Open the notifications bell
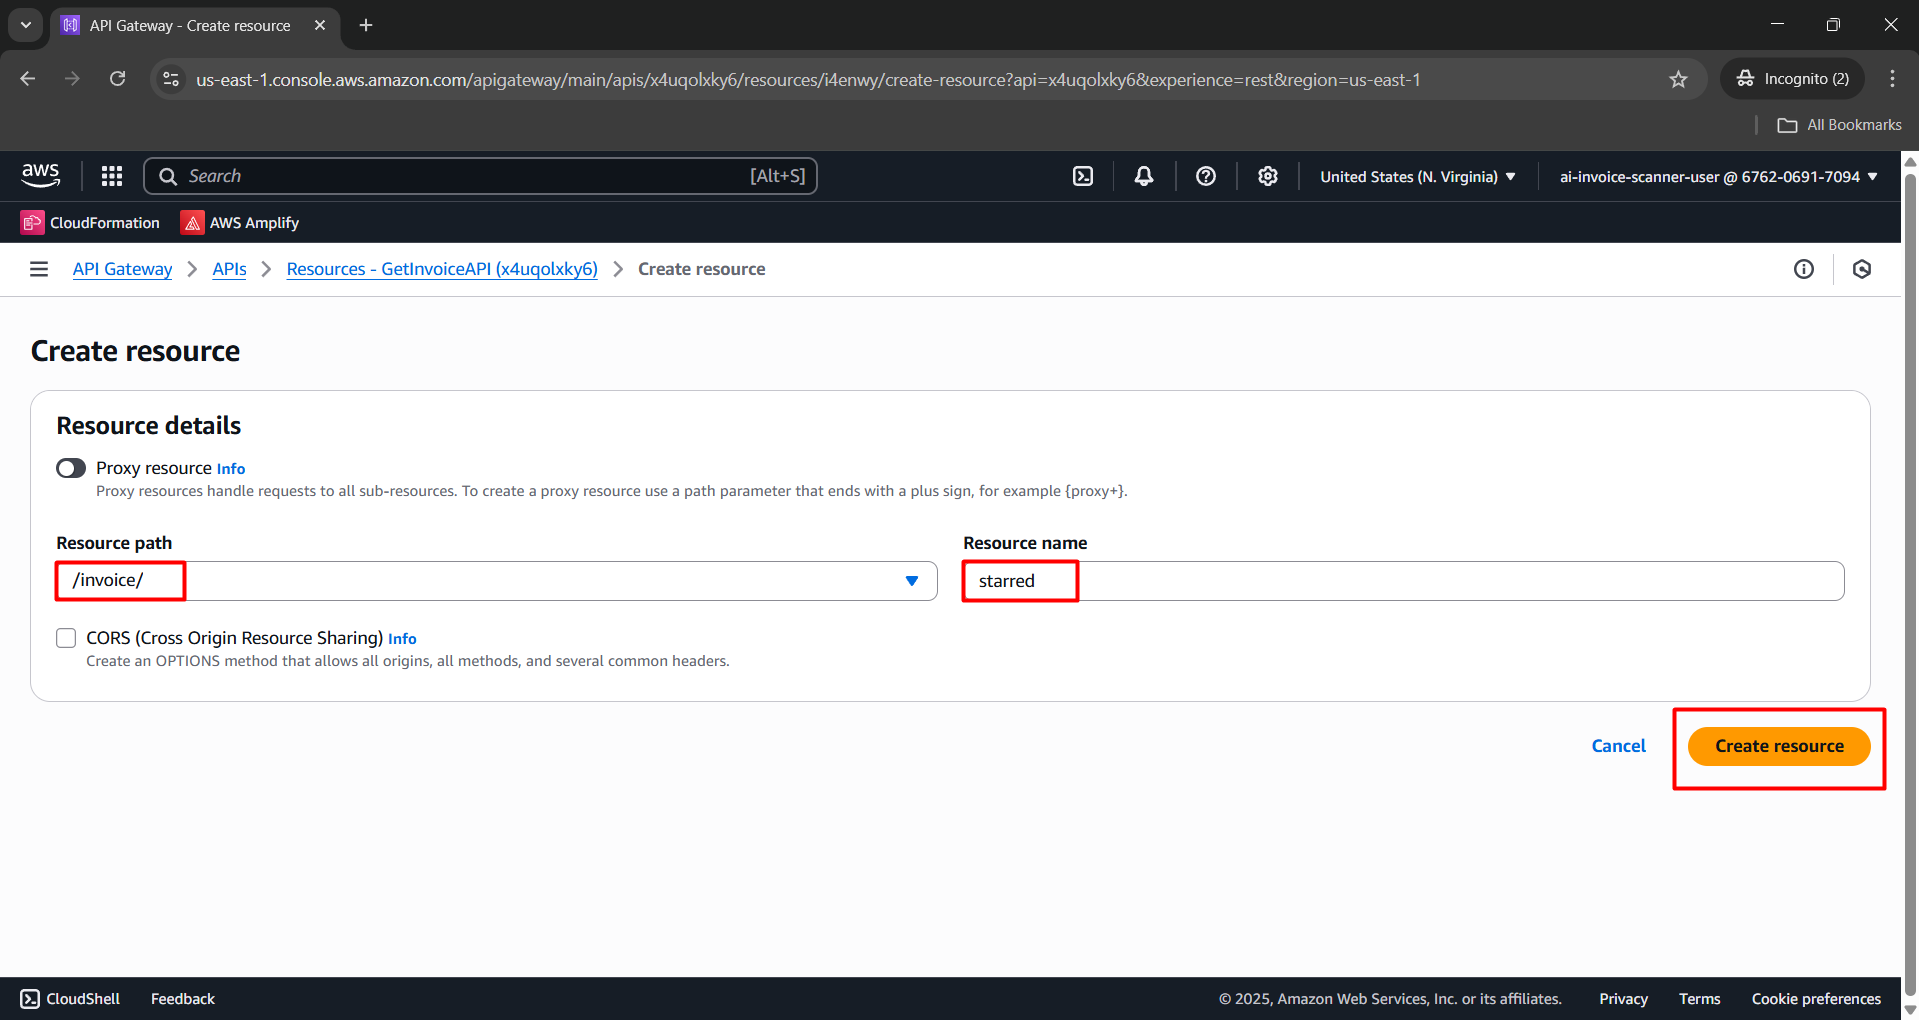The image size is (1919, 1020). point(1143,175)
